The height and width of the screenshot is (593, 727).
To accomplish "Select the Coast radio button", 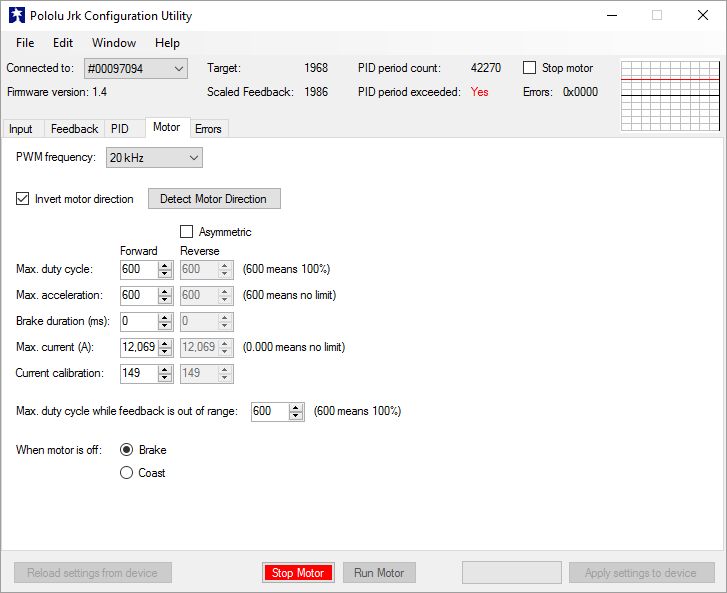I will (126, 473).
